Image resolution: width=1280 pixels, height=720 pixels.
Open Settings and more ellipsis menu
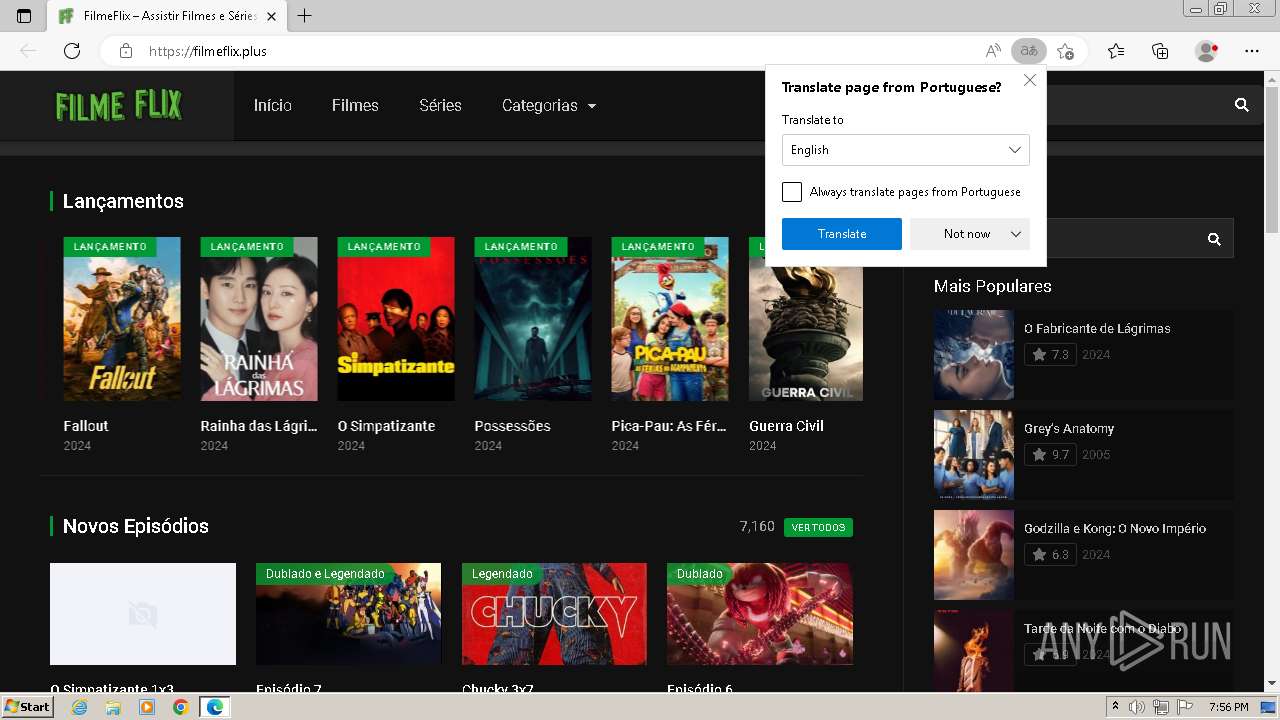click(x=1252, y=51)
